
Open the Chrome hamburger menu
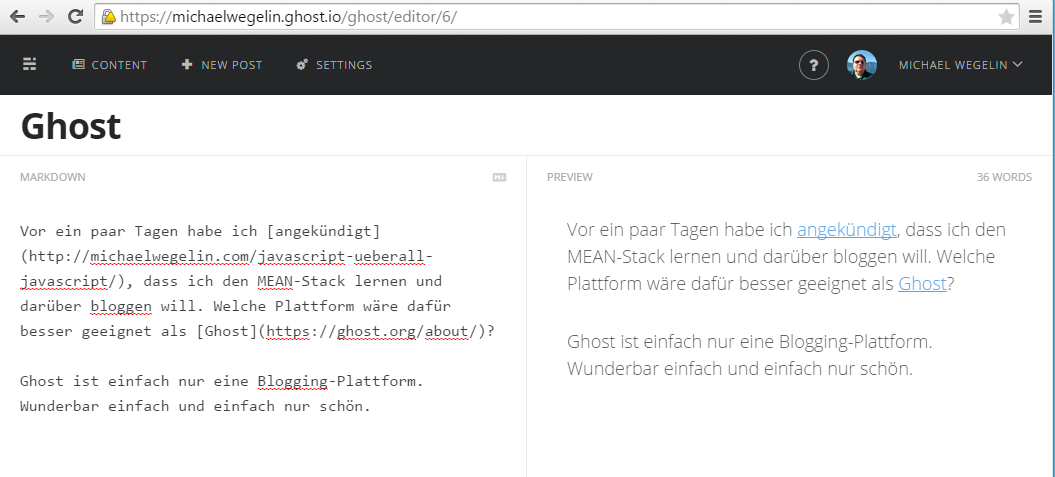click(1035, 17)
